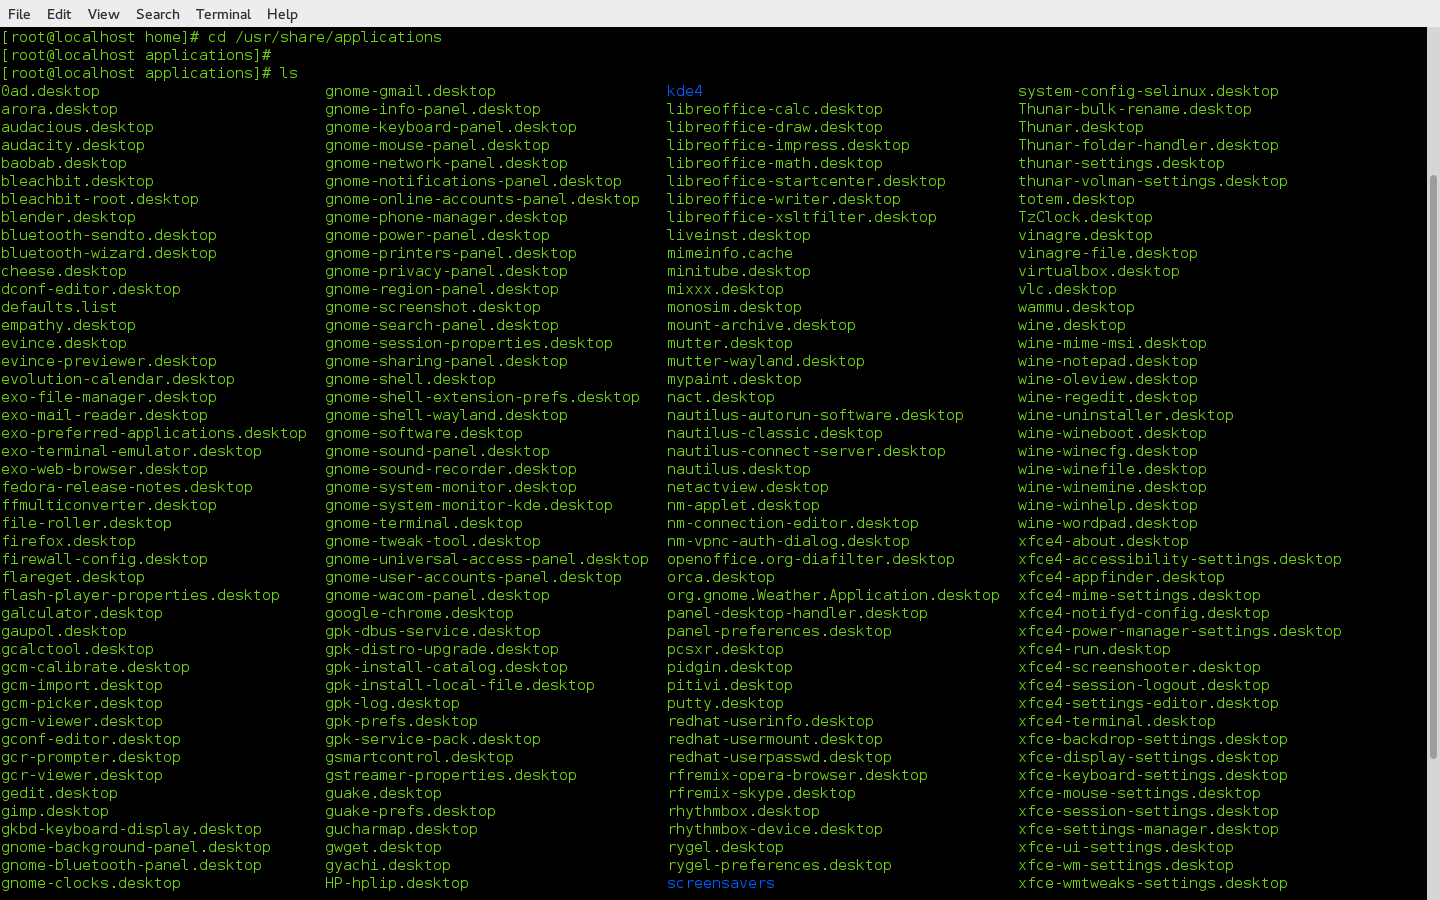Screen dimensions: 1440x900
Task: Open the File menu
Action: tap(19, 14)
